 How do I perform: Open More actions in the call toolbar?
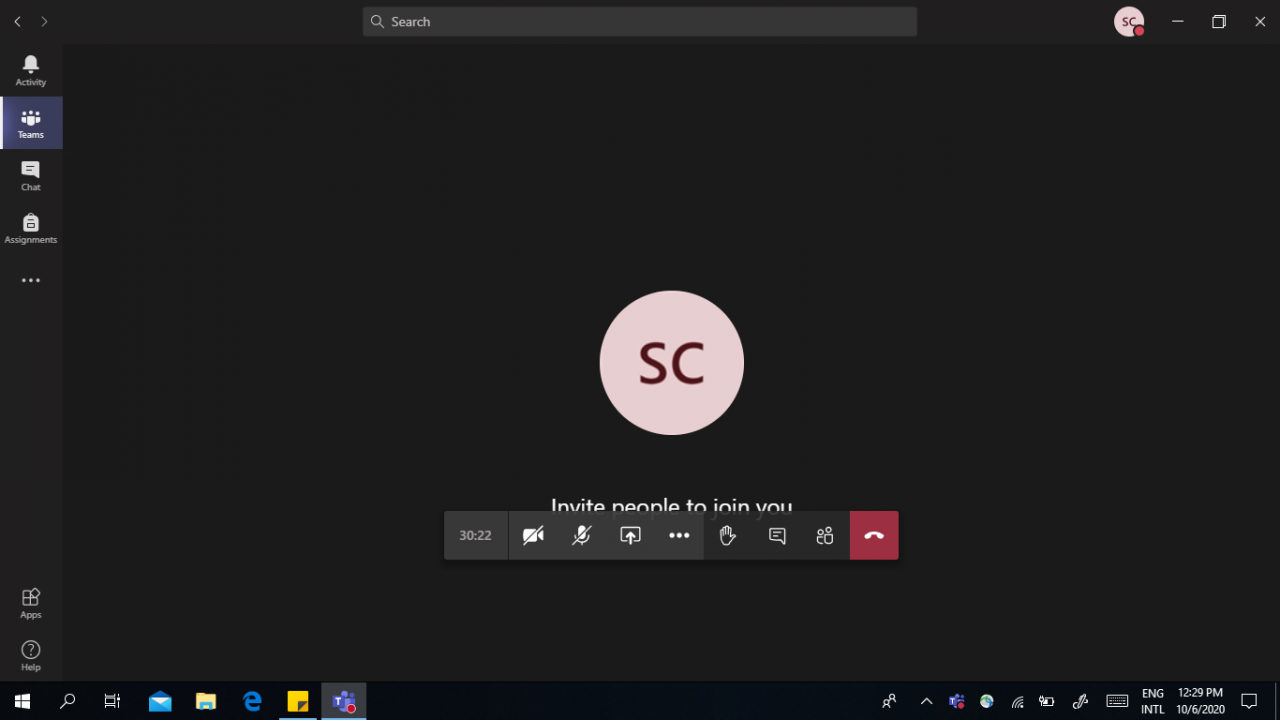tap(679, 535)
